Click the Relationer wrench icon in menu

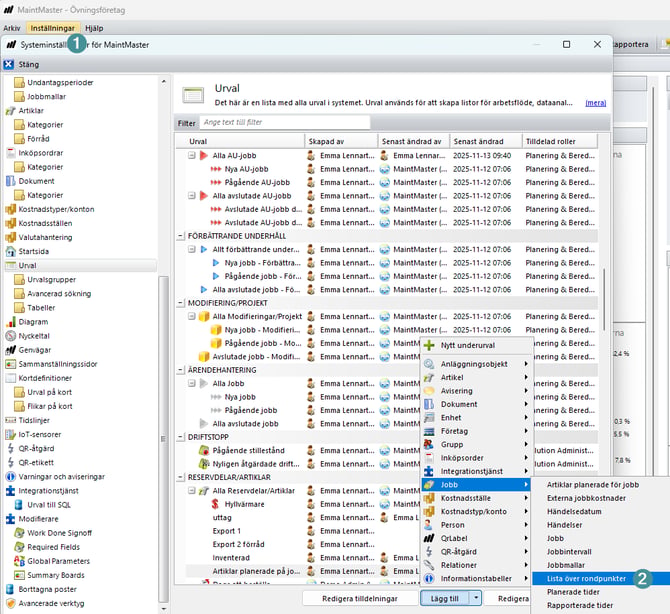coord(429,565)
